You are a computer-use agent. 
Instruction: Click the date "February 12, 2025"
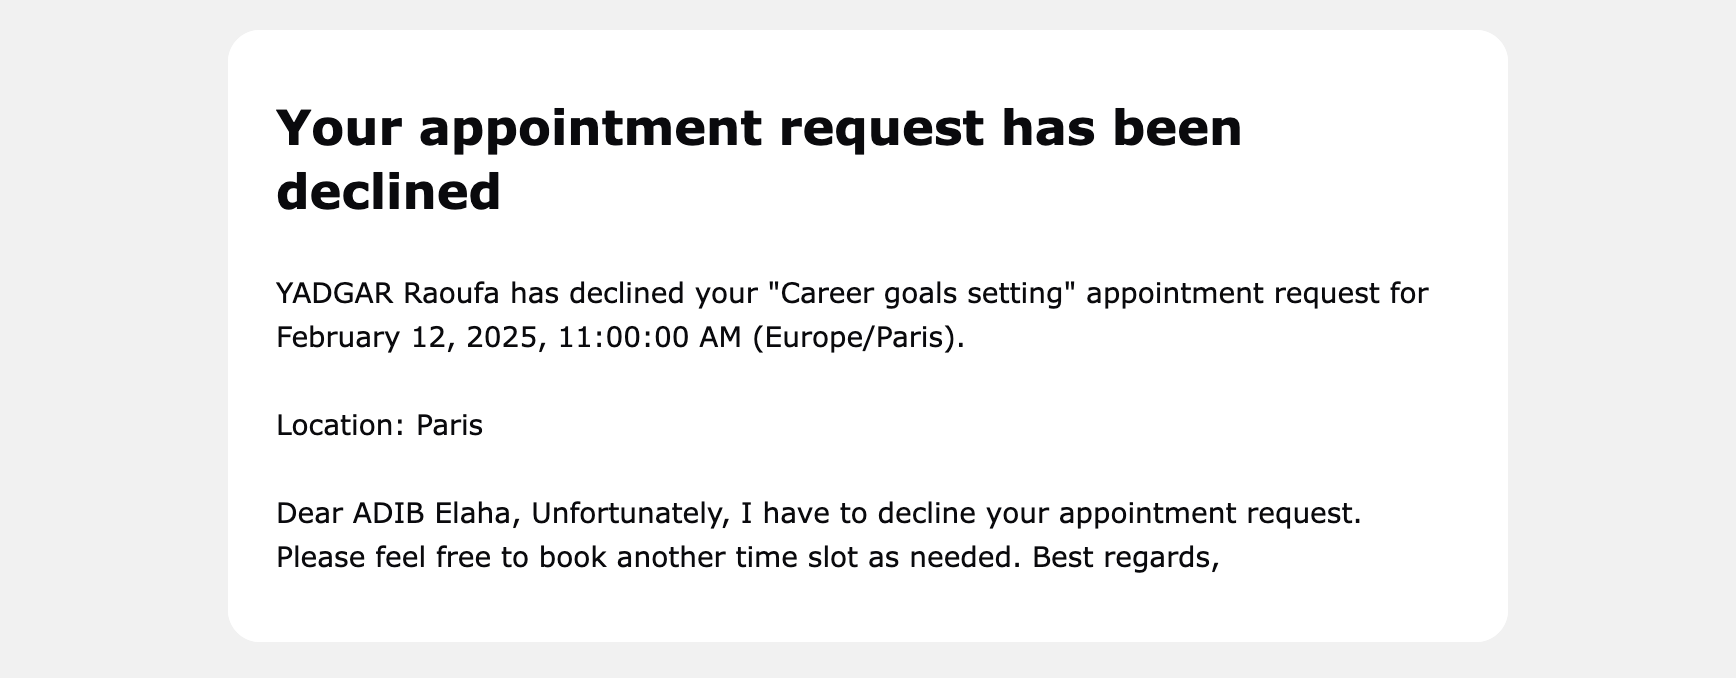point(408,338)
